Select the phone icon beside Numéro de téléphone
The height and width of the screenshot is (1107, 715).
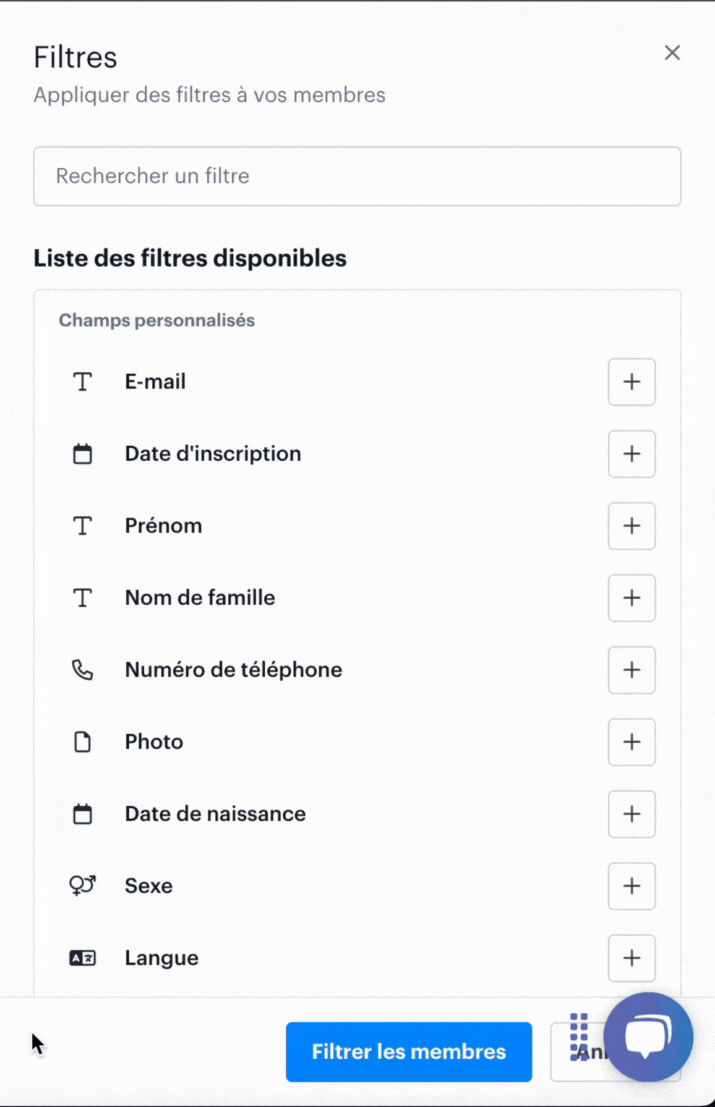pyautogui.click(x=81, y=670)
